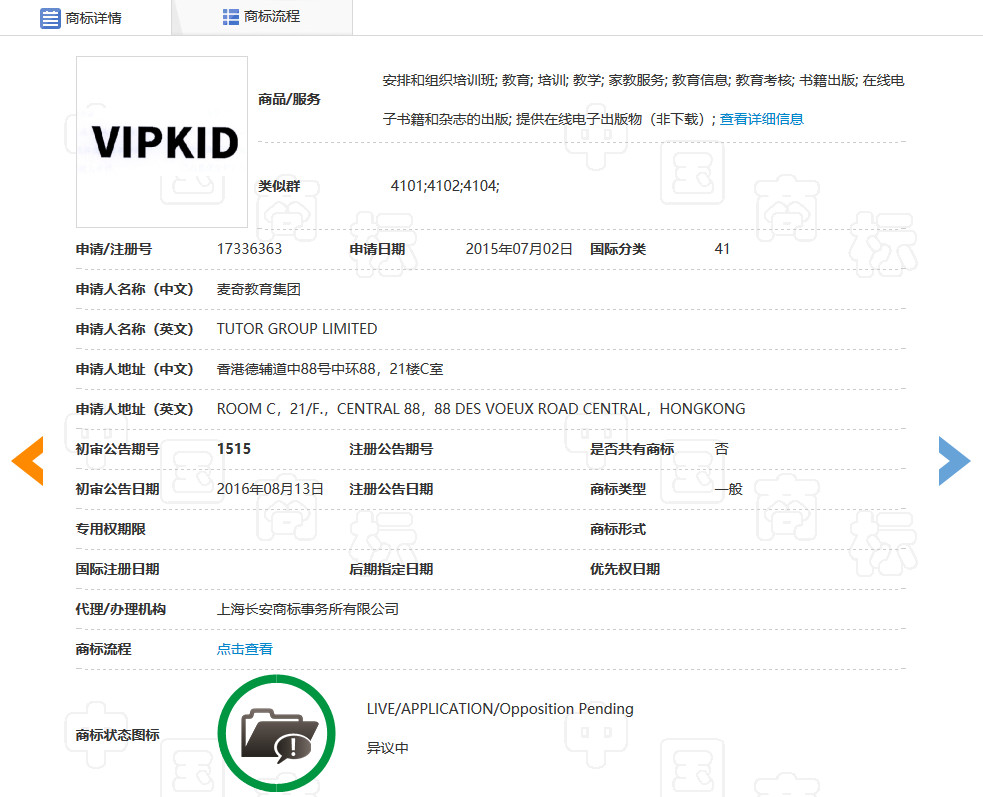The width and height of the screenshot is (983, 797).
Task: Click the 专用权期限 label
Action: [110, 529]
